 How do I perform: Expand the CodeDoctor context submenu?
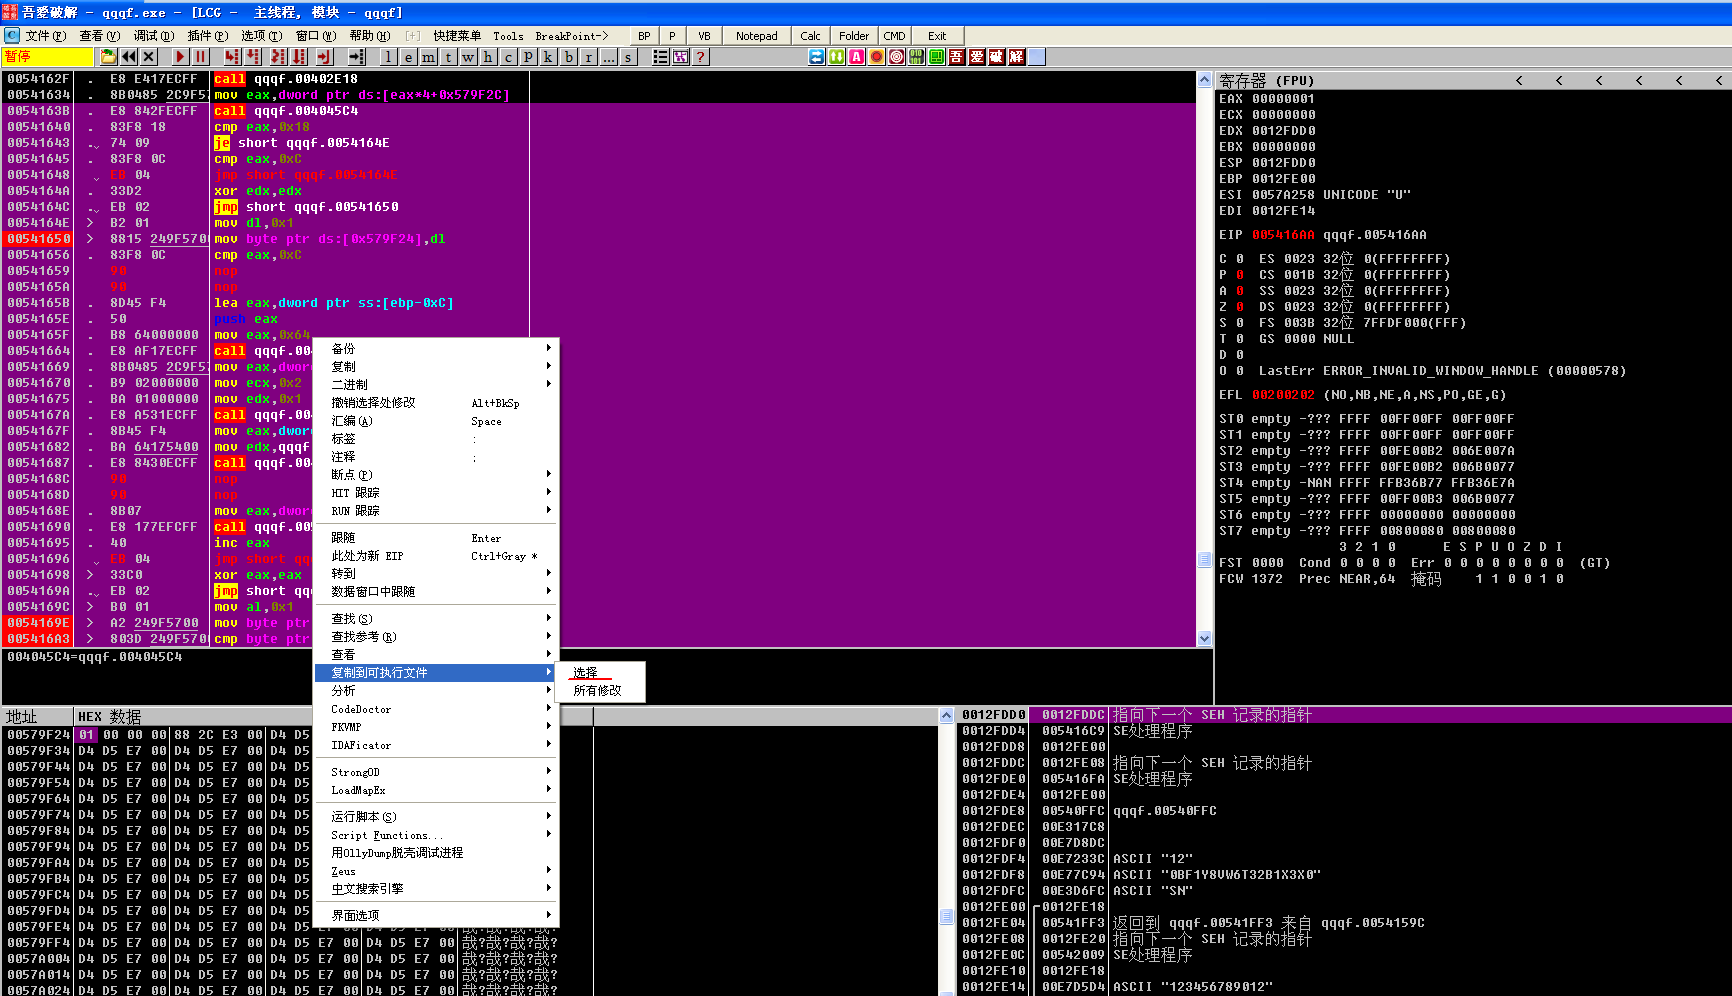pos(436,709)
